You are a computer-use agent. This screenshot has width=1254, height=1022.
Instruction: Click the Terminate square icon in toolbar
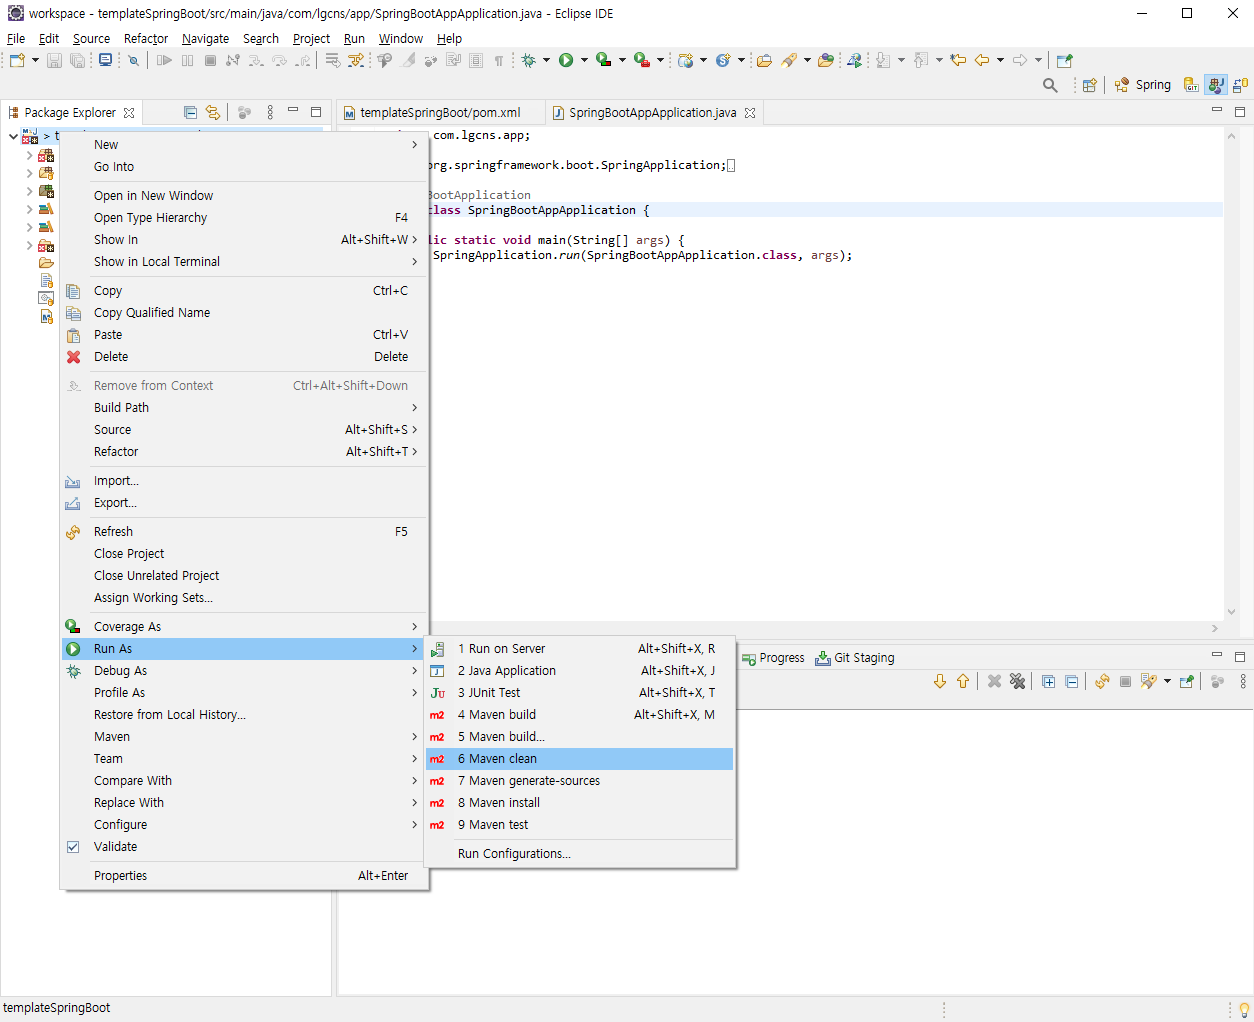[210, 60]
